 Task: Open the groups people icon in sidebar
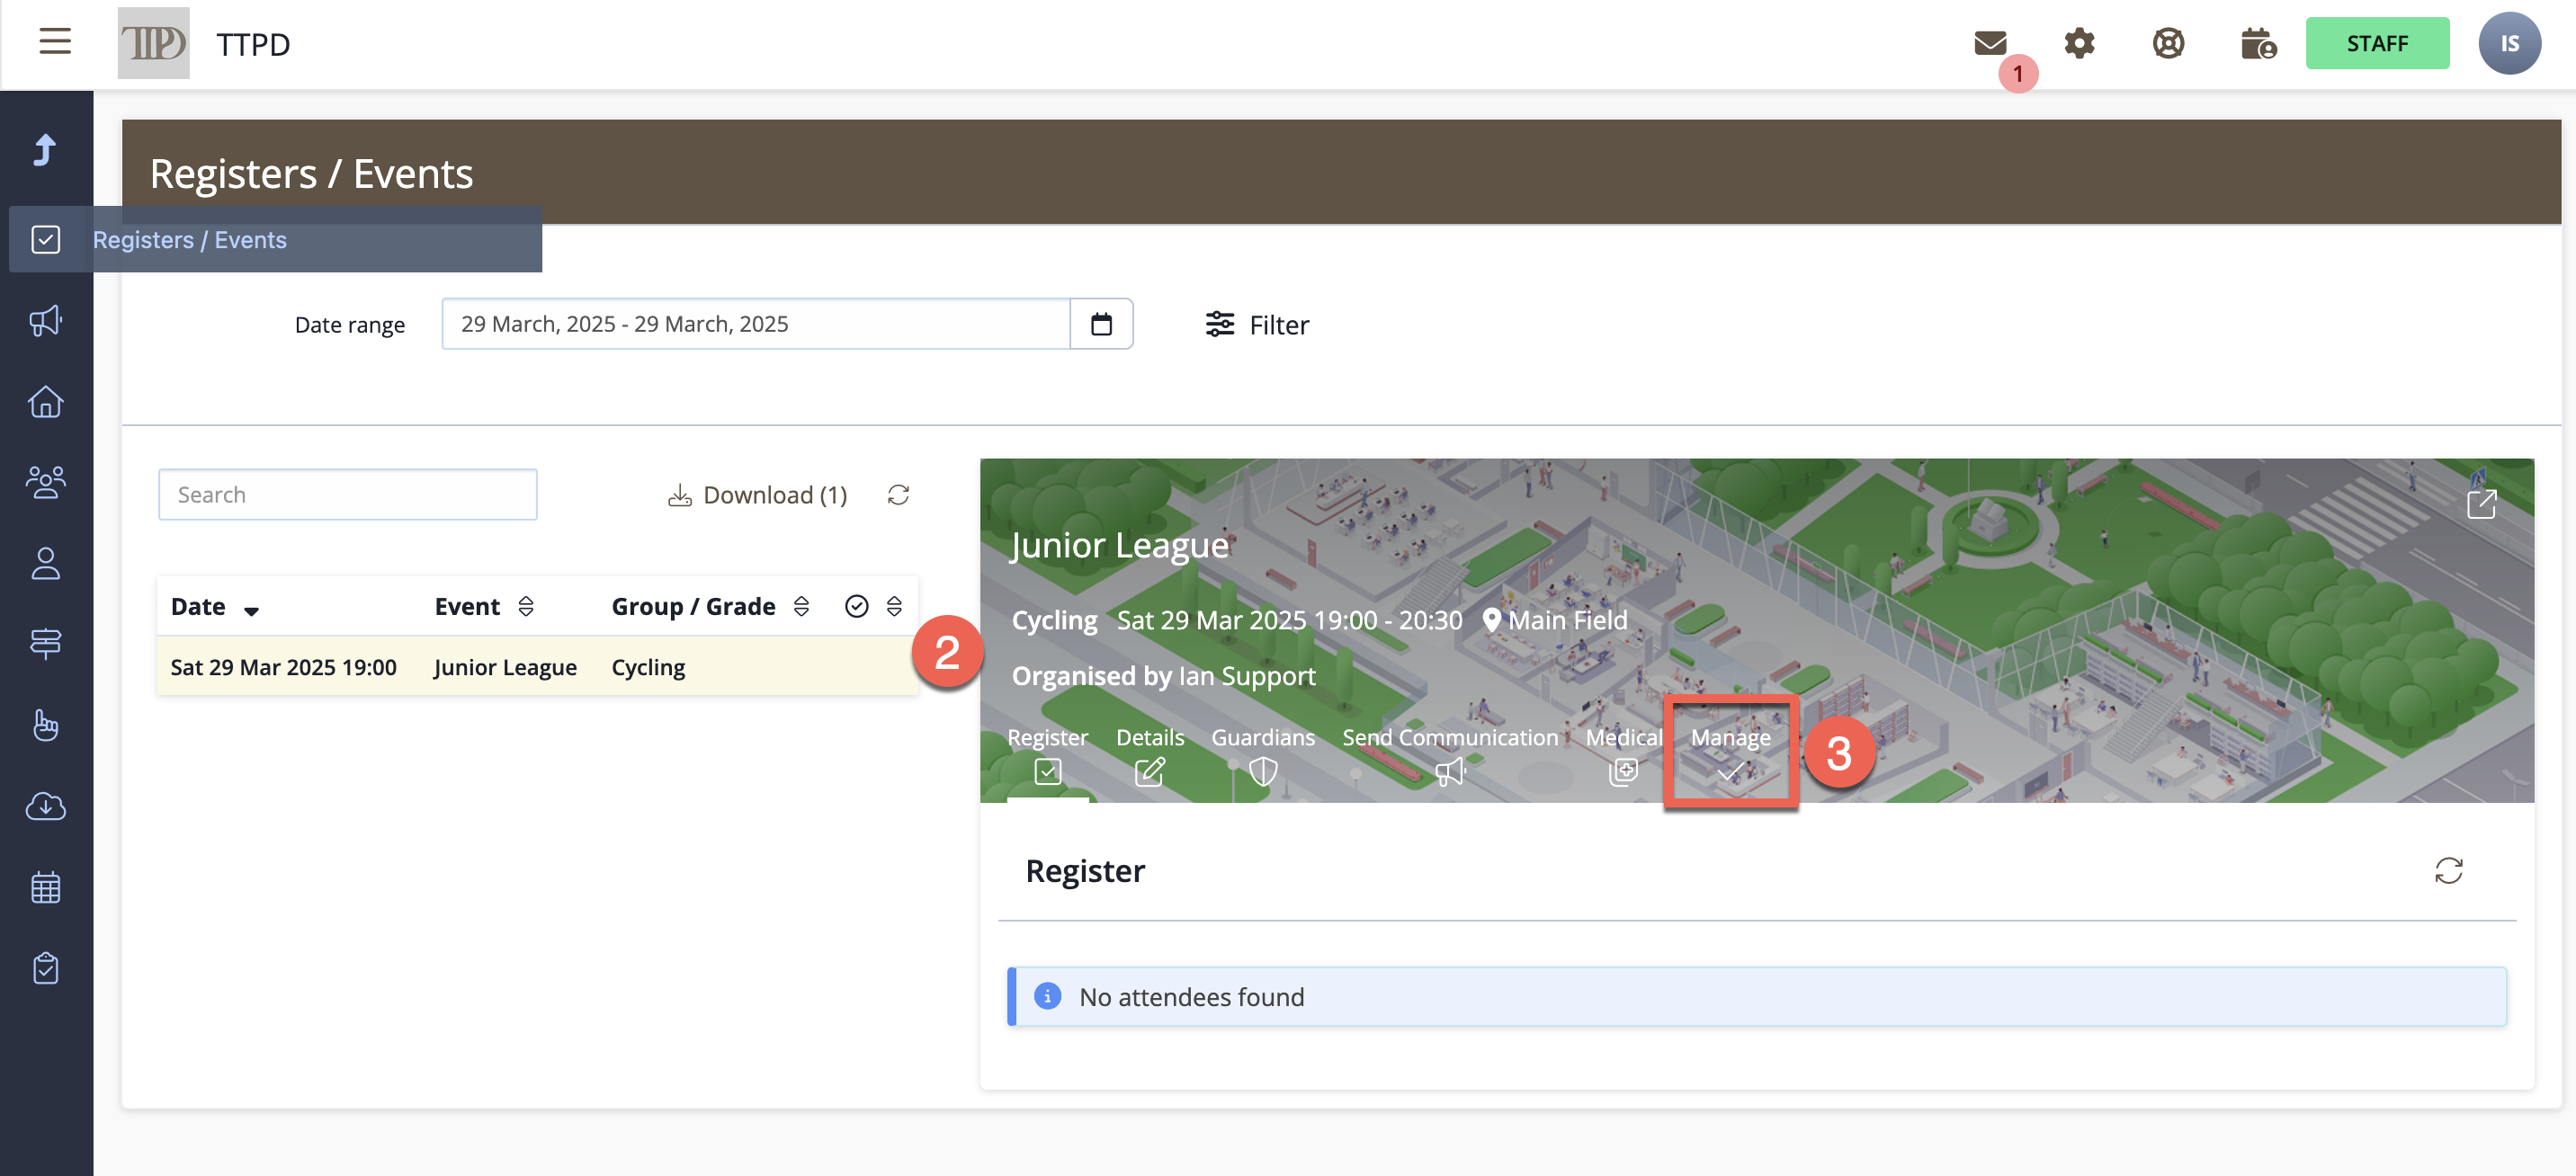click(46, 482)
